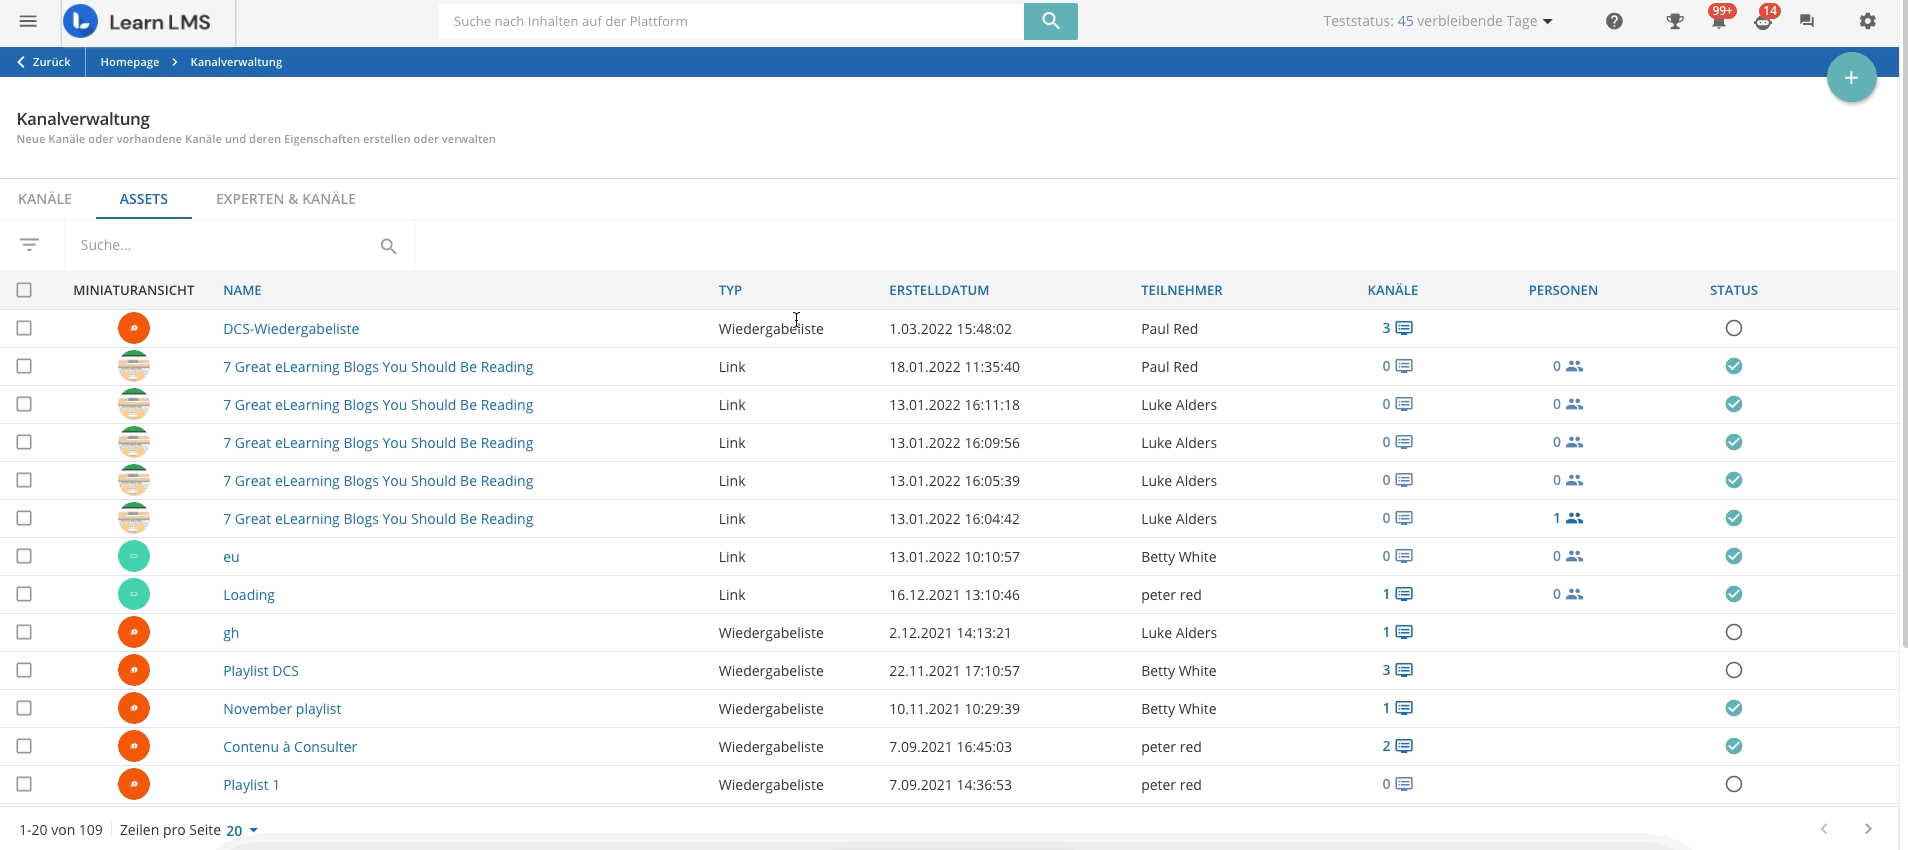Open the settings gear icon
Image resolution: width=1908 pixels, height=850 pixels.
tap(1867, 21)
